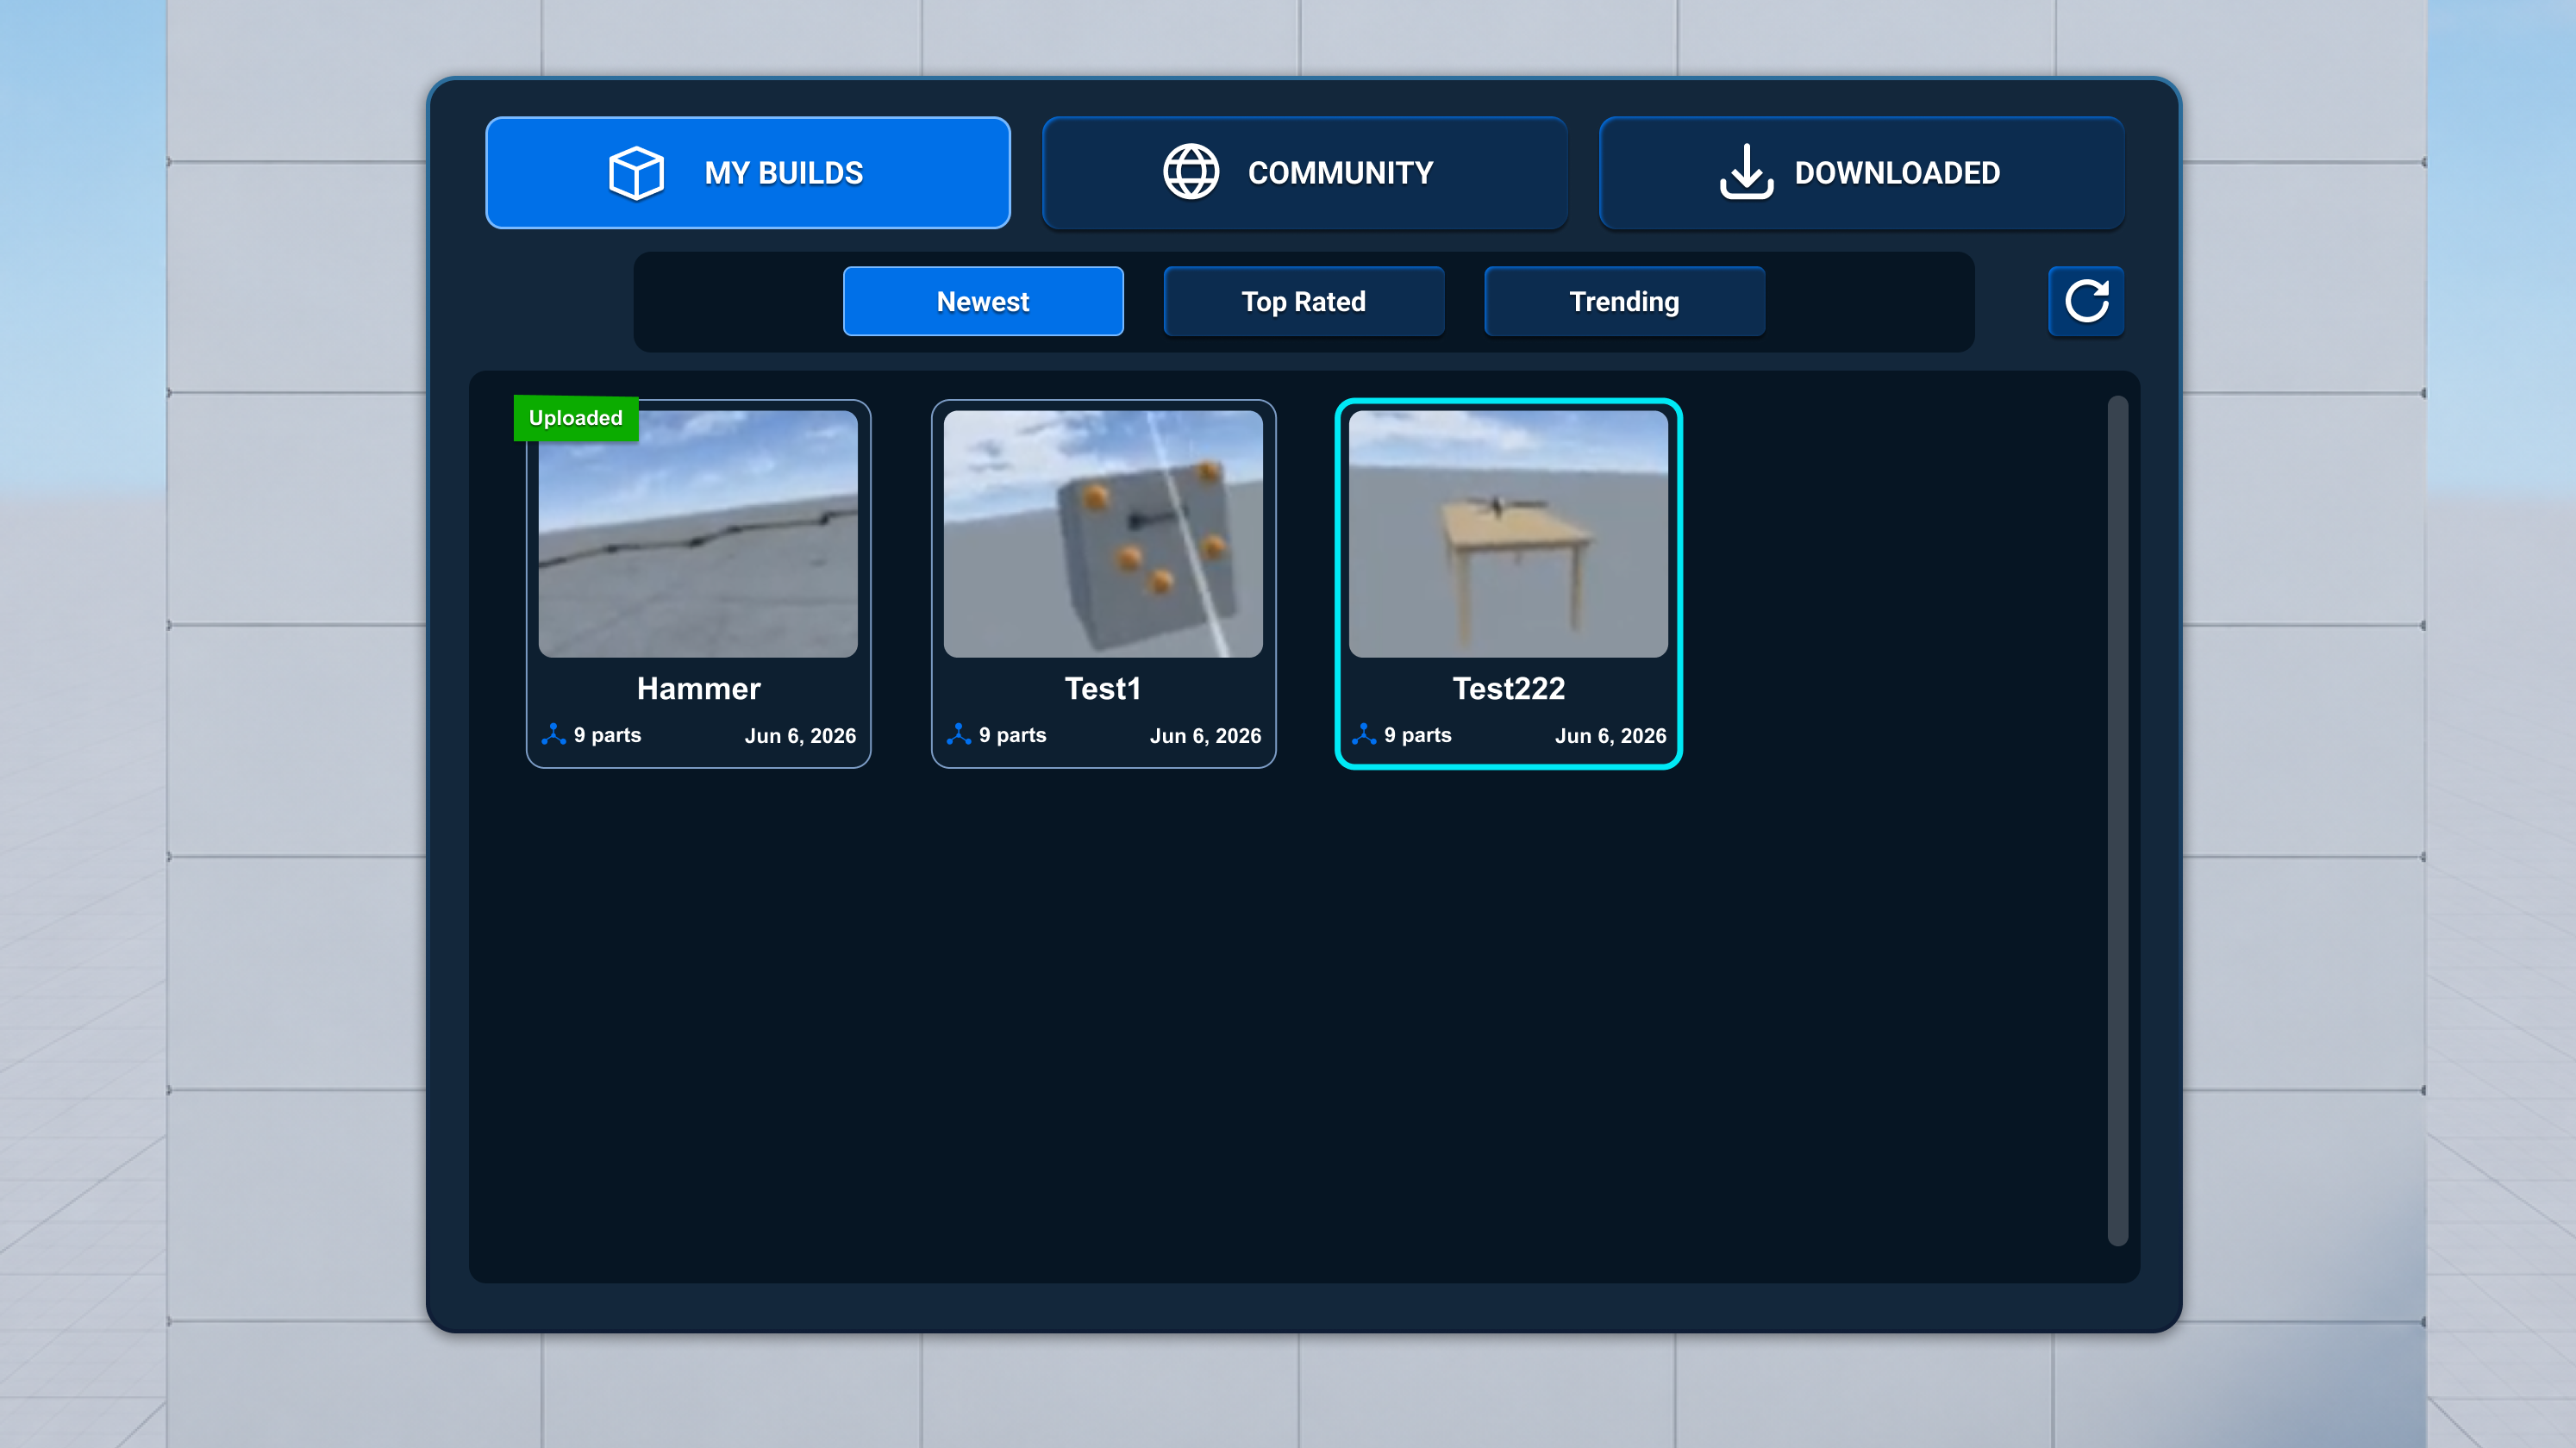Sort builds by Top Rated

(1304, 301)
